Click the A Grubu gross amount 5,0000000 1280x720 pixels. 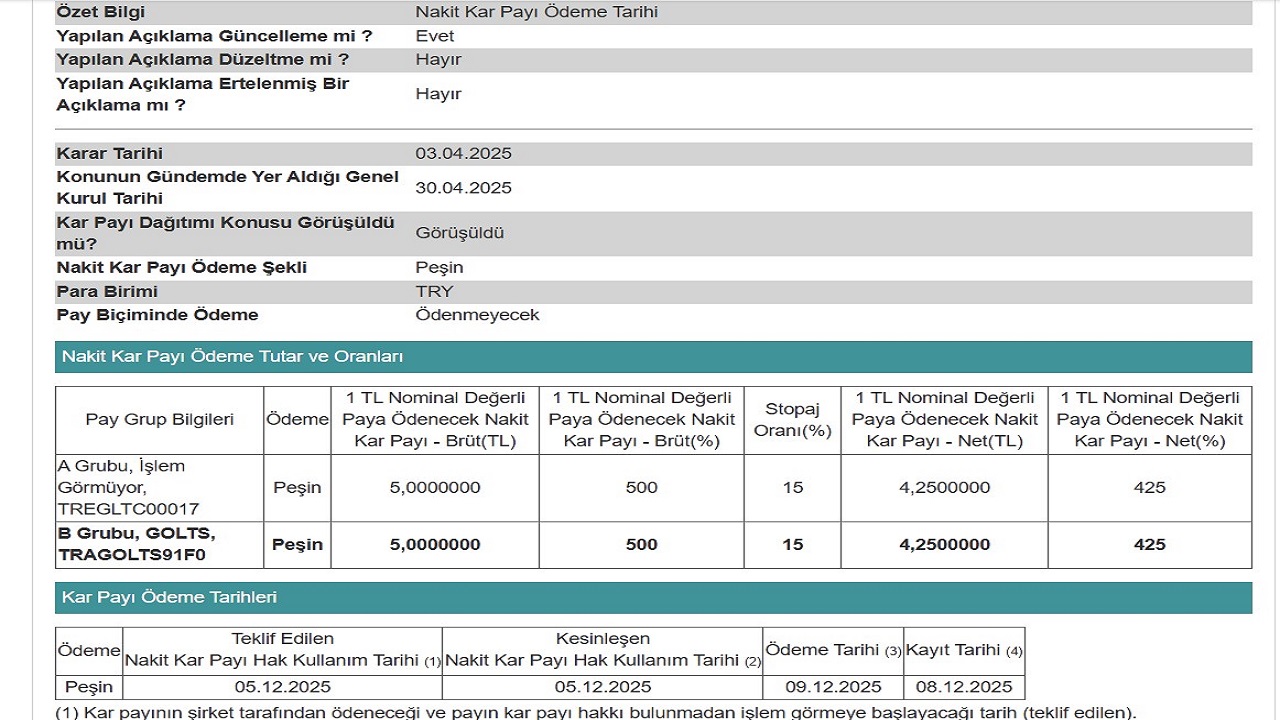click(435, 488)
